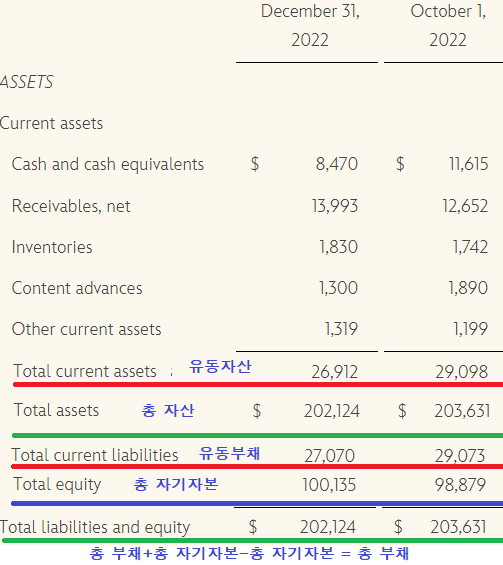
Task: Click the Korean annotation 유동부채
Action: click(230, 453)
